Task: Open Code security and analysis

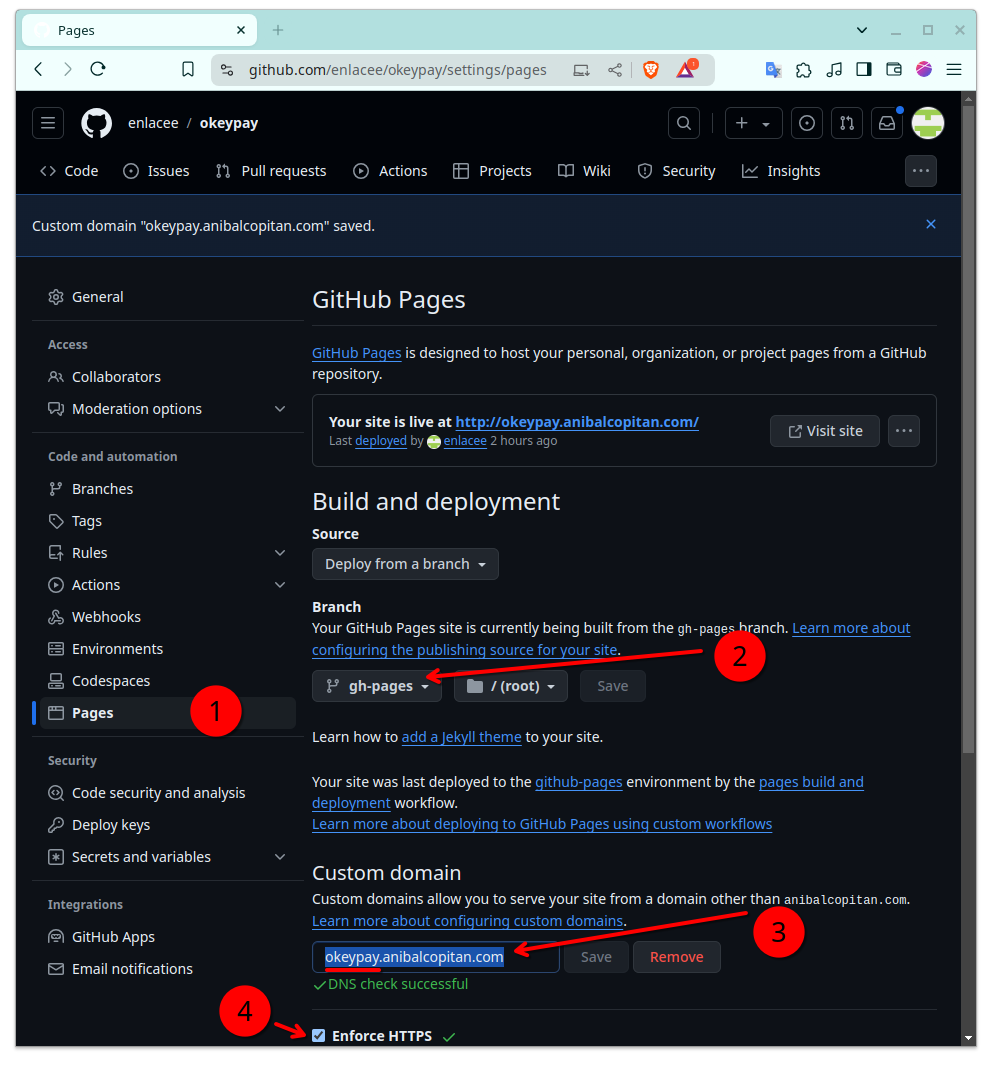Action: (168, 793)
